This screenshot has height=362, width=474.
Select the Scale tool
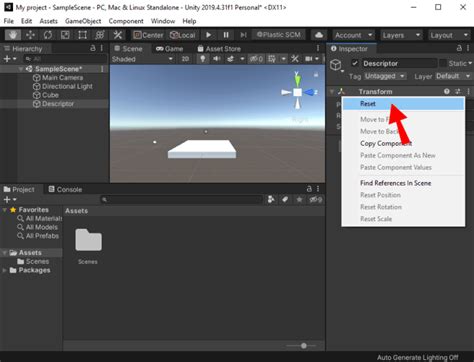(65, 35)
